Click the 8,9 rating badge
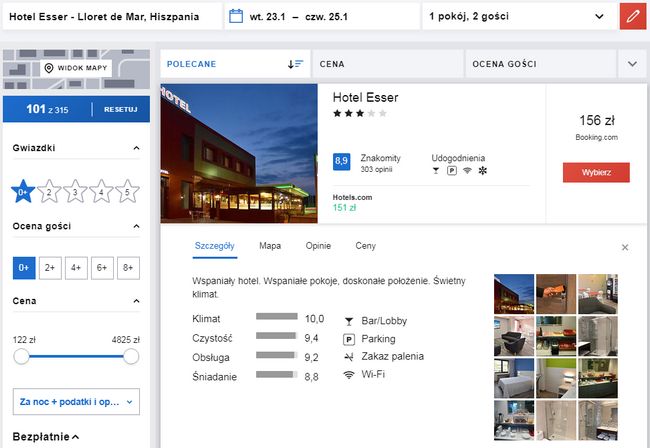The width and height of the screenshot is (650, 448). point(342,161)
